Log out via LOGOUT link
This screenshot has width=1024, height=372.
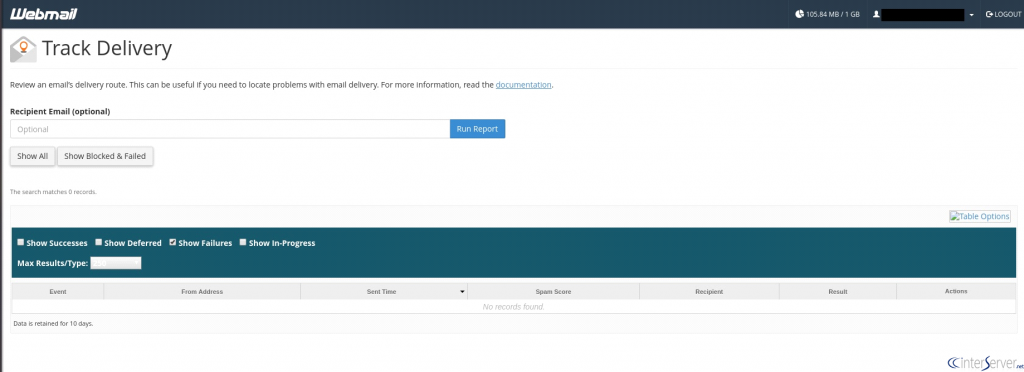pyautogui.click(x=1003, y=14)
